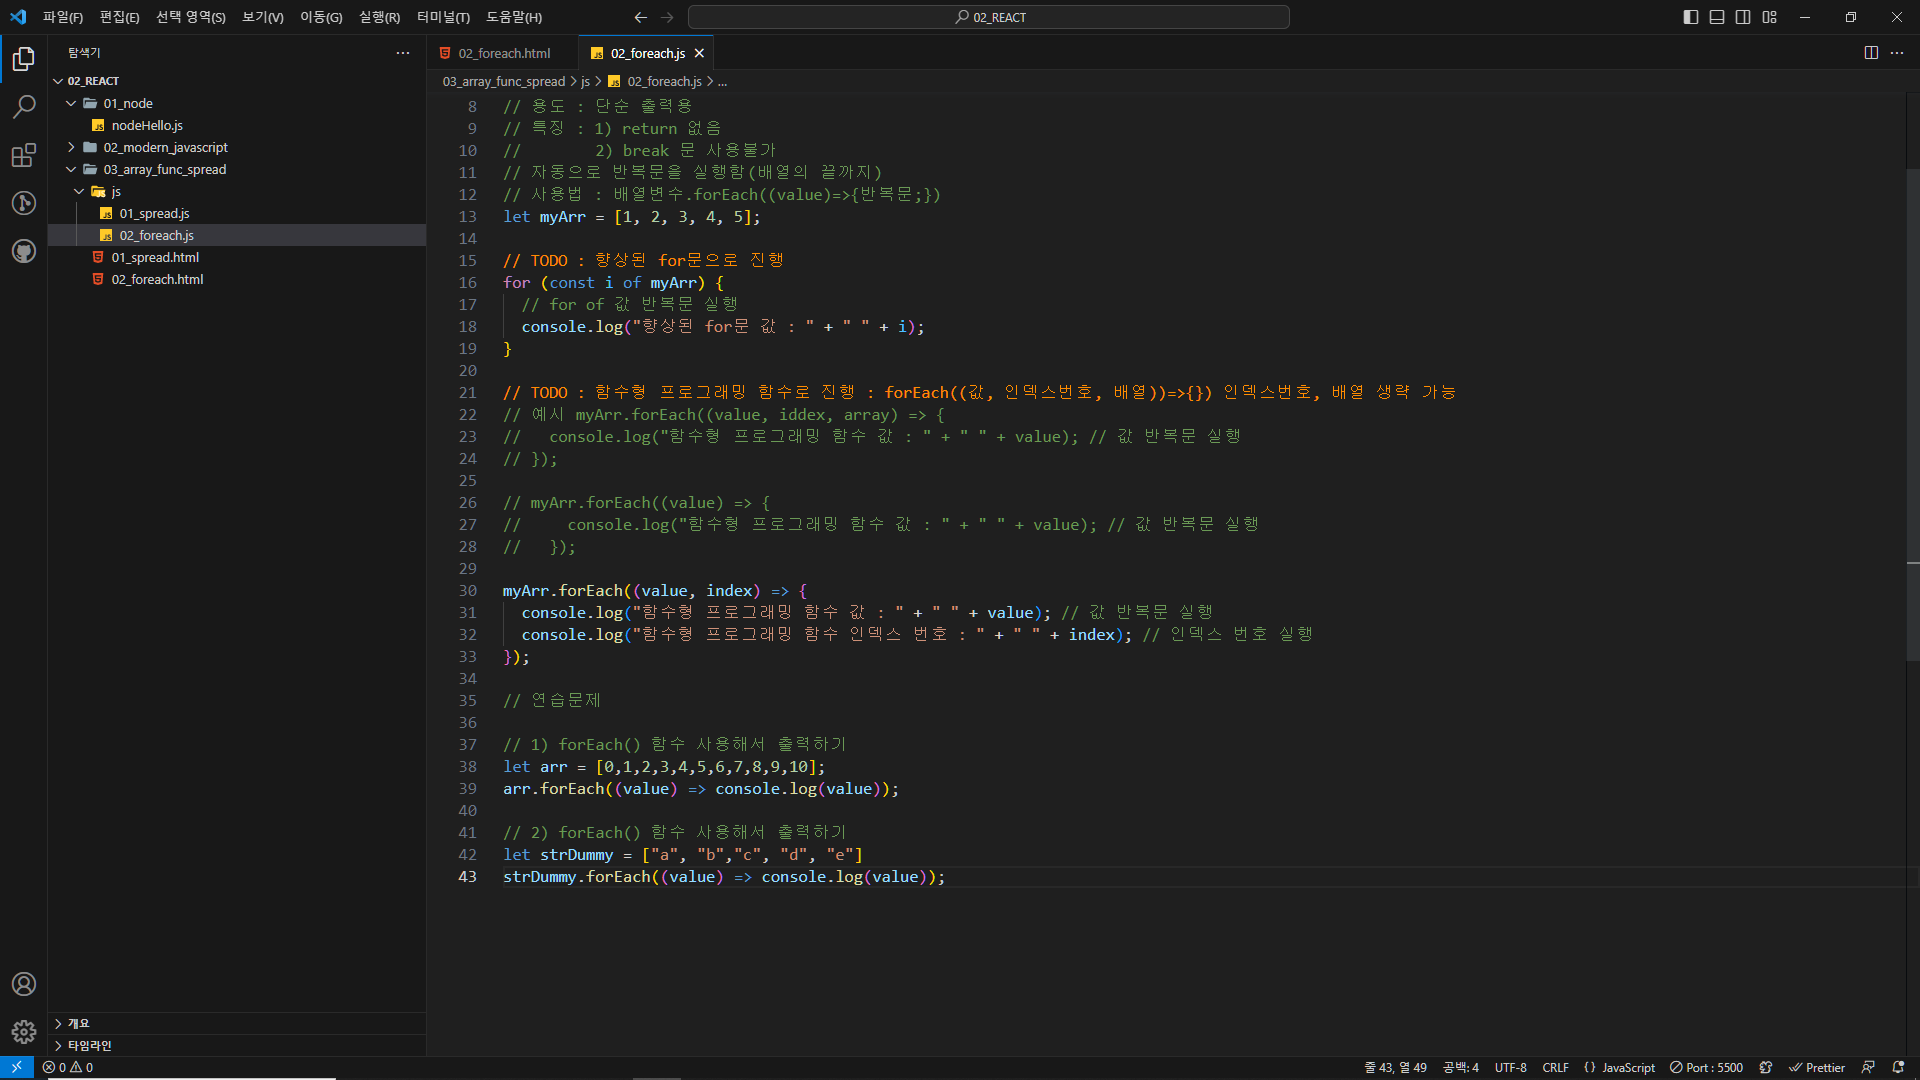Screen dimensions: 1920x1080
Task: Open the Accounts icon
Action: pos(24,984)
